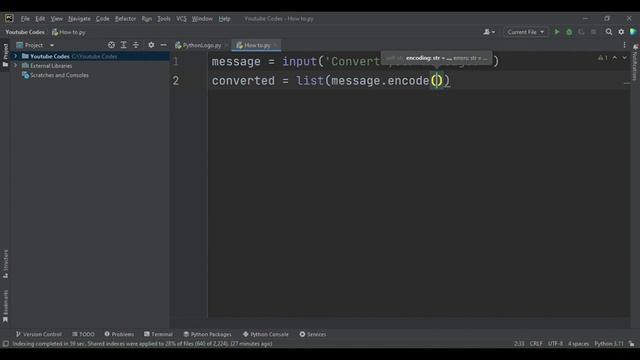Open Python Packages tool window
This screenshot has height=360, width=640.
coord(207,334)
